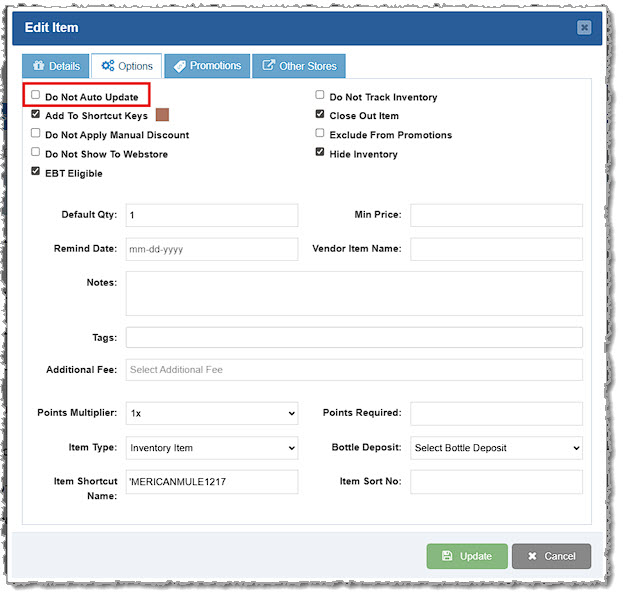
Task: Focus the Tags input box
Action: pos(354,337)
